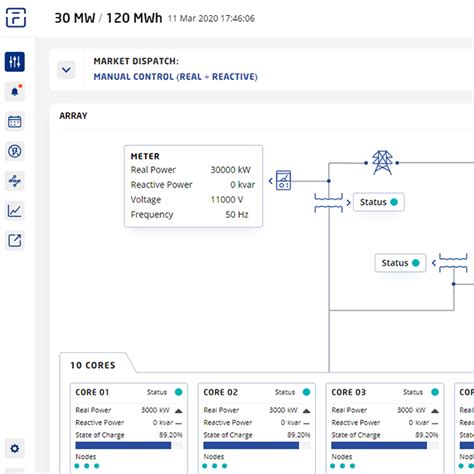Expand upper transformer Status with right chevron
The height and width of the screenshot is (474, 474).
348,202
